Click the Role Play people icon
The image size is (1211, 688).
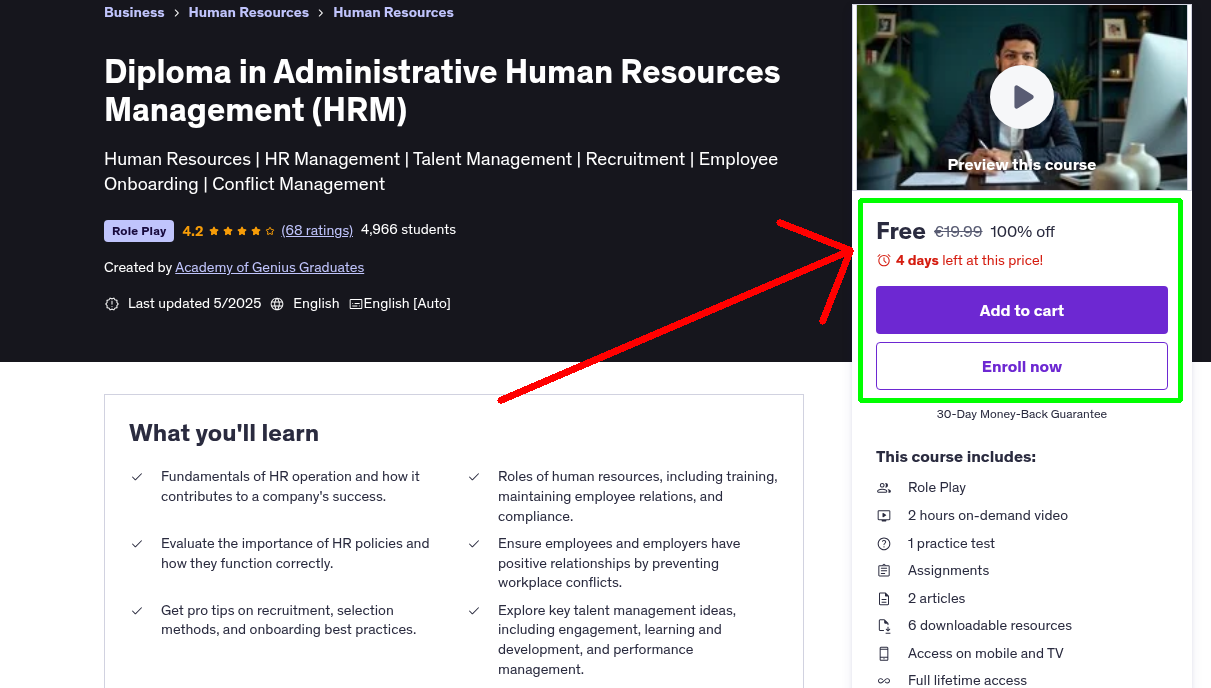coord(884,488)
